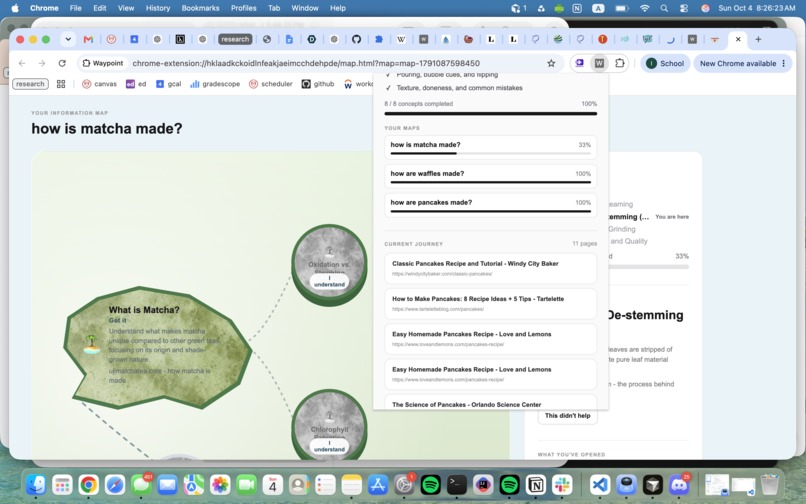This screenshot has width=806, height=504.
Task: Open the Profiles menu
Action: (x=244, y=8)
